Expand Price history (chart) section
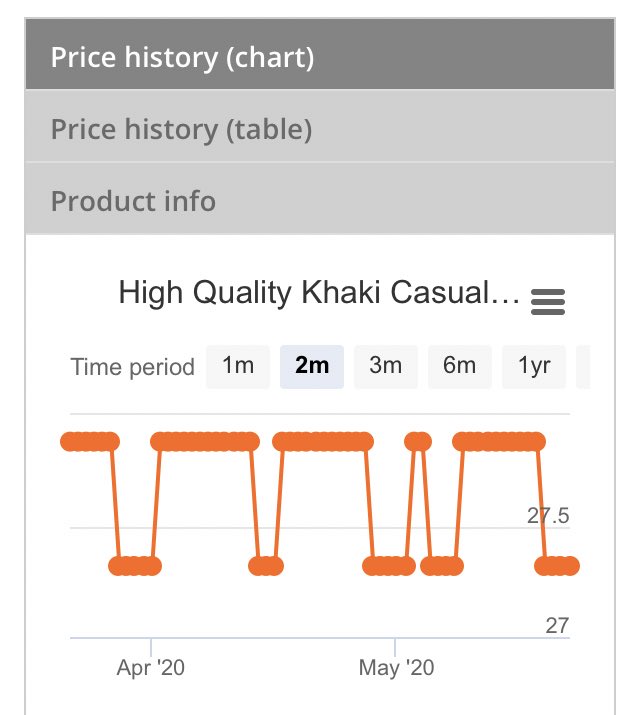The image size is (640, 715). click(x=320, y=54)
